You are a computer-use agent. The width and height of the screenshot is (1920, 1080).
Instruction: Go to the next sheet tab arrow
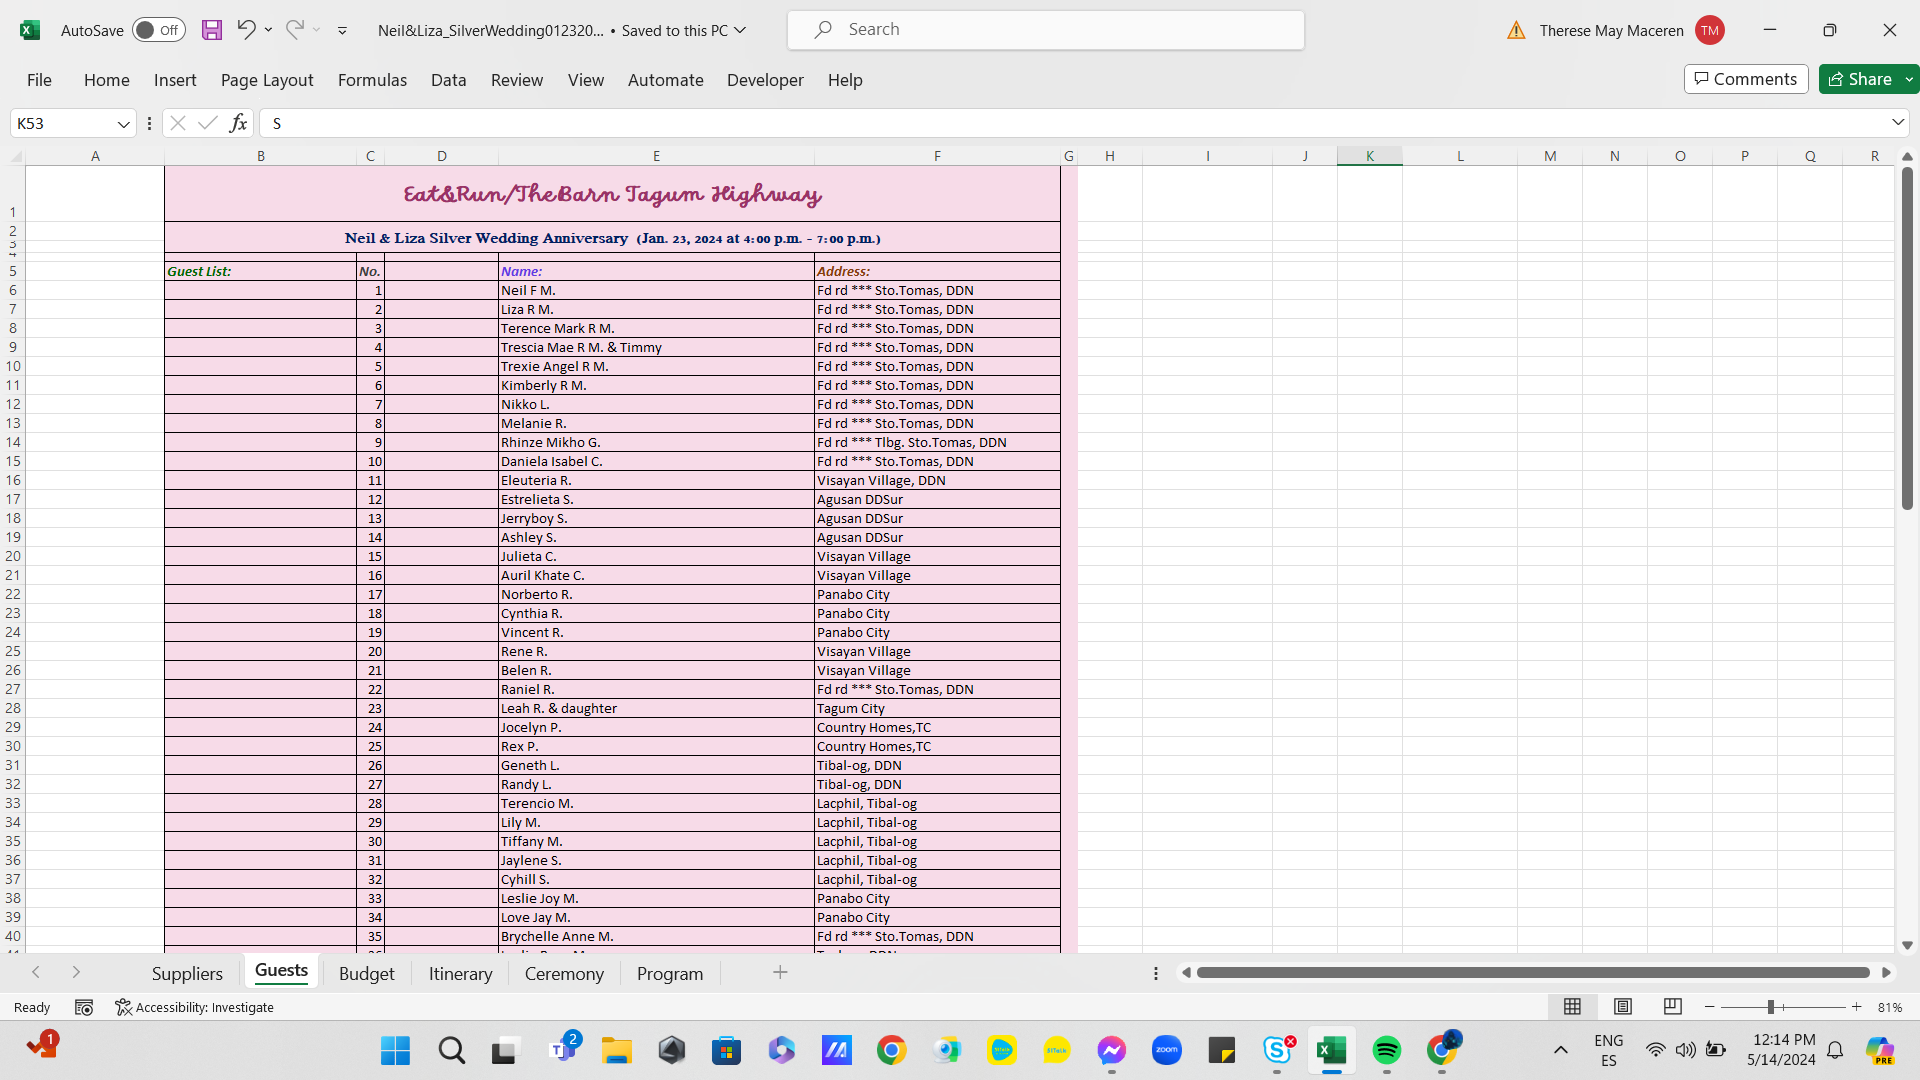click(76, 972)
